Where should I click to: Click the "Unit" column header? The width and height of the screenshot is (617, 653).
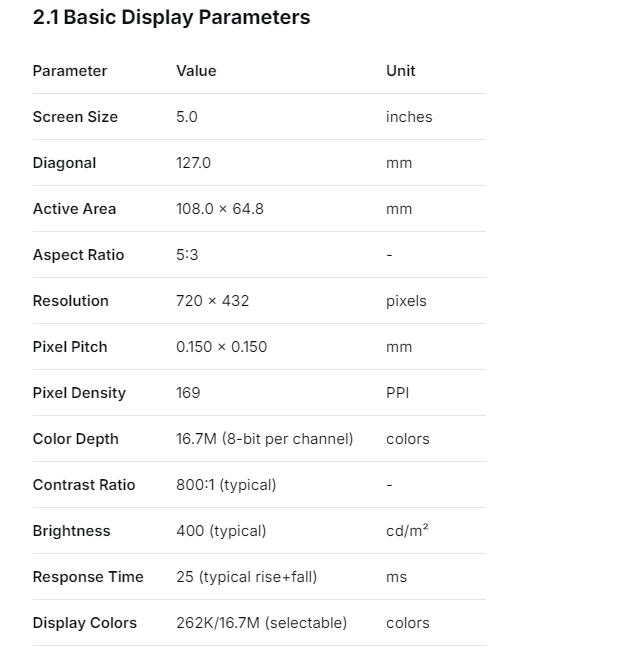coord(400,71)
